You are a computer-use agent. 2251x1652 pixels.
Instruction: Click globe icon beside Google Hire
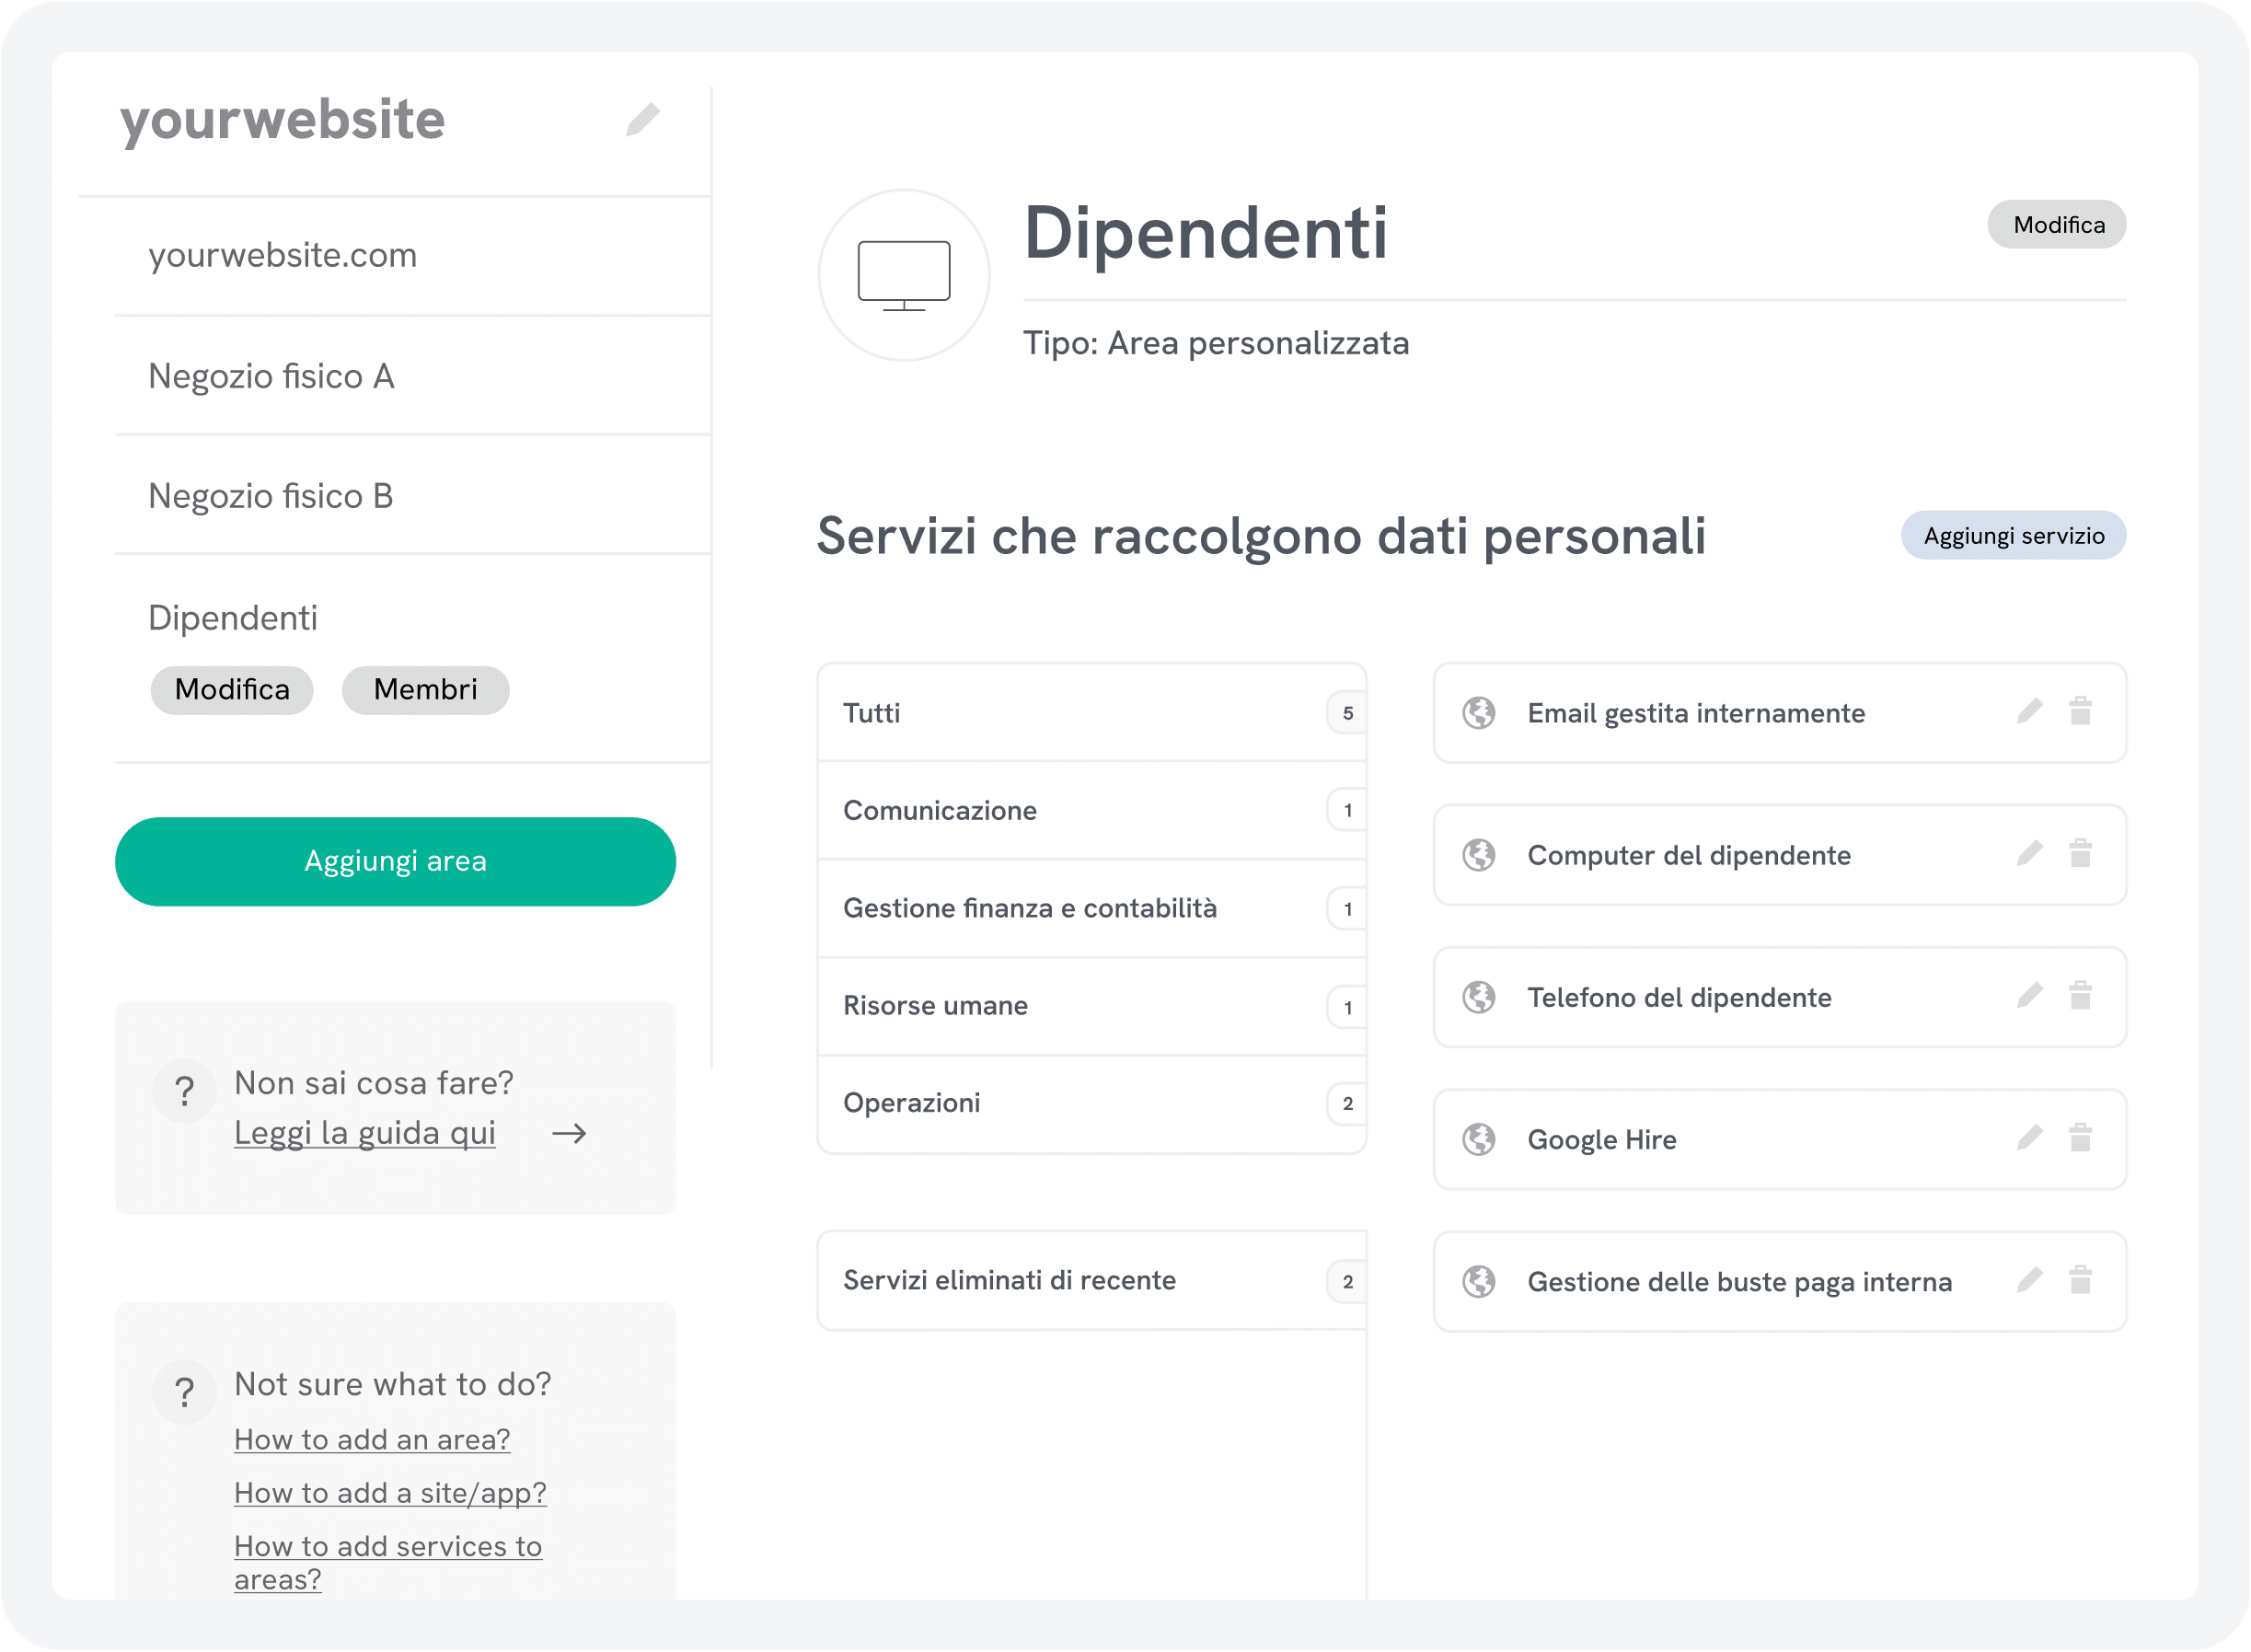pos(1479,1139)
